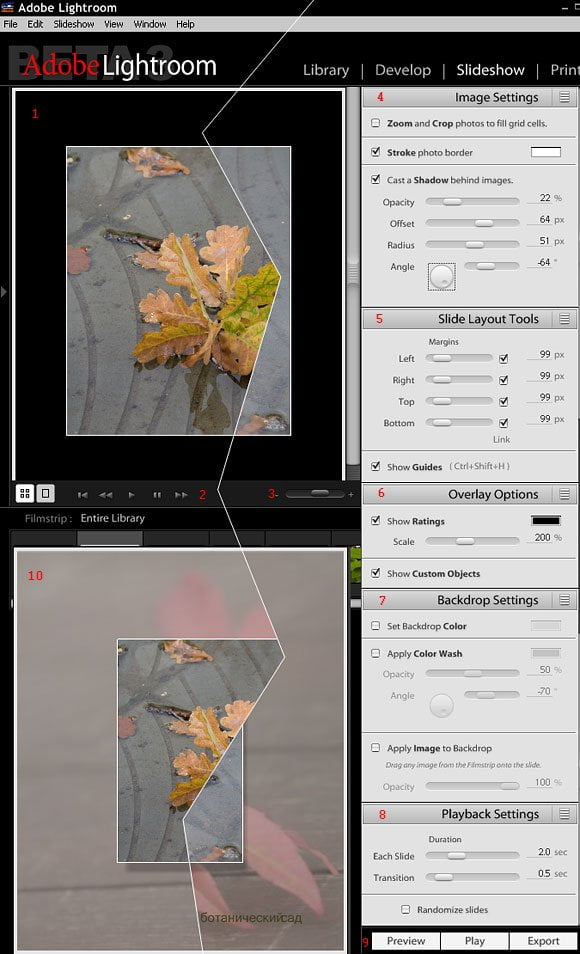The width and height of the screenshot is (580, 954).
Task: Pick stroke border white color swatch
Action: (546, 152)
